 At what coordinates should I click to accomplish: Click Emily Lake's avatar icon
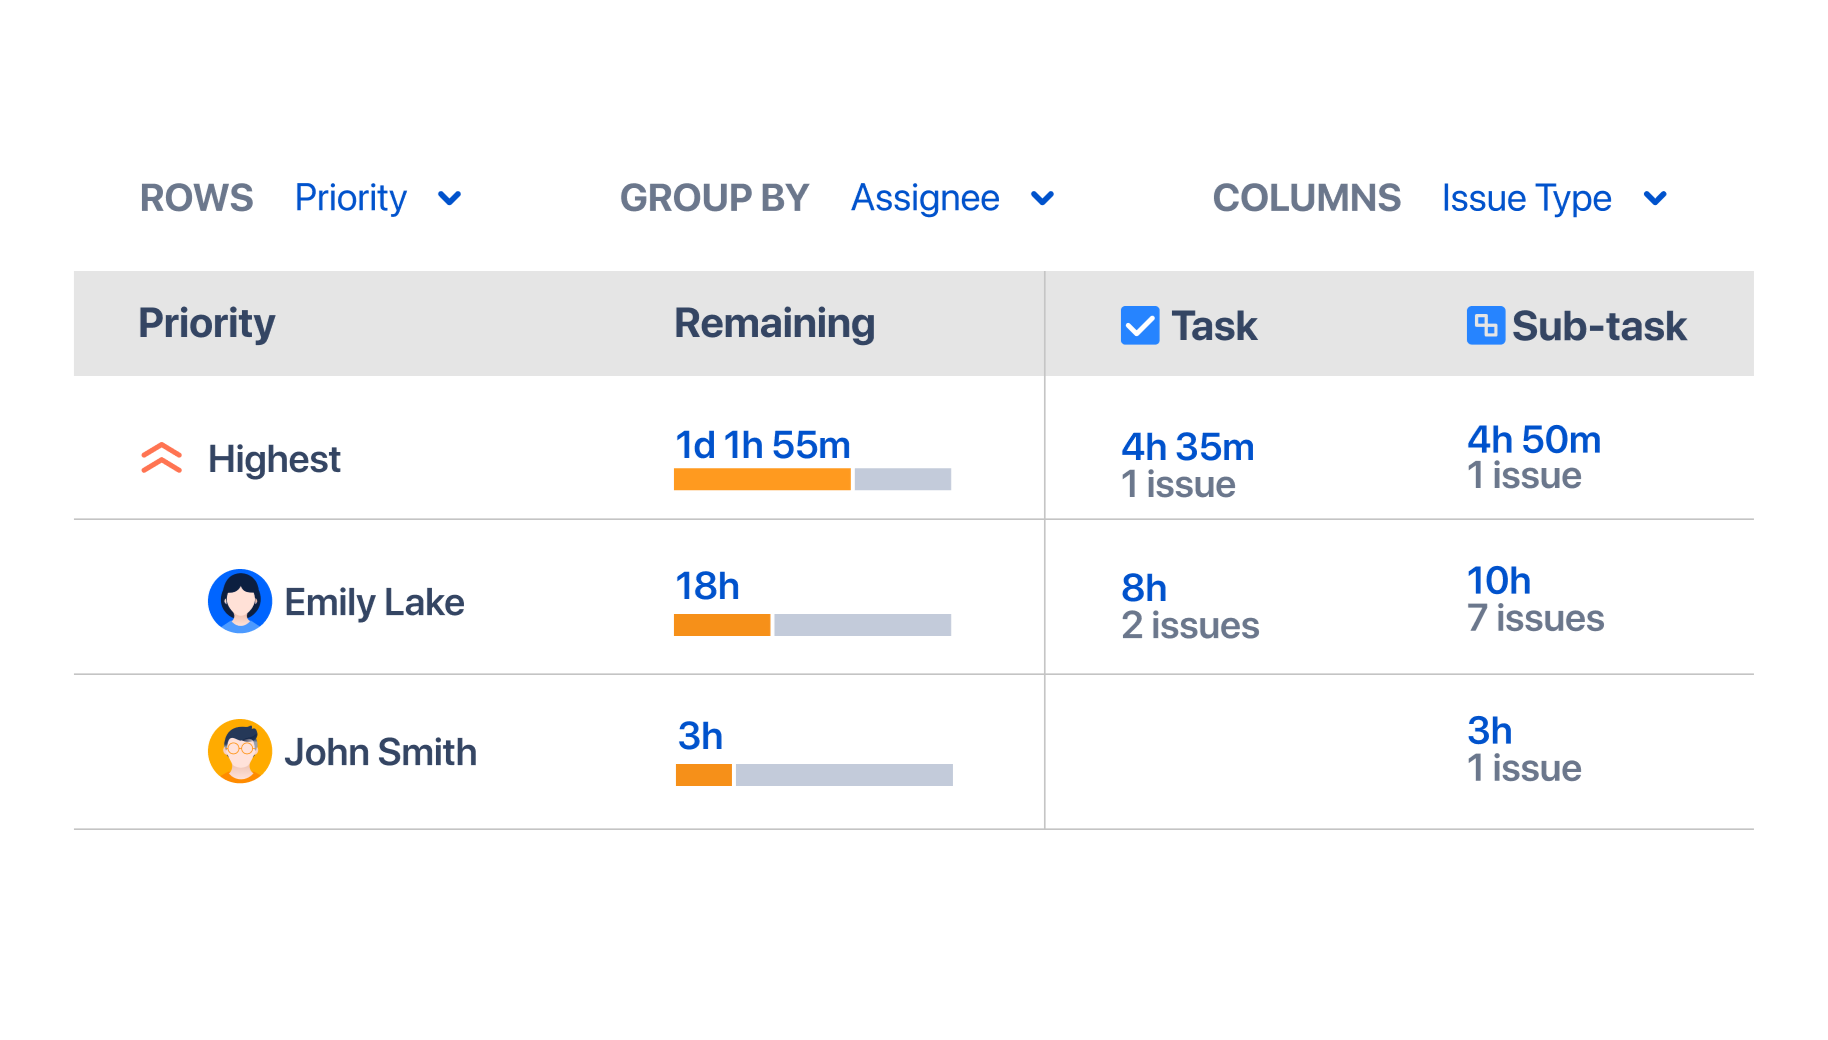[240, 601]
